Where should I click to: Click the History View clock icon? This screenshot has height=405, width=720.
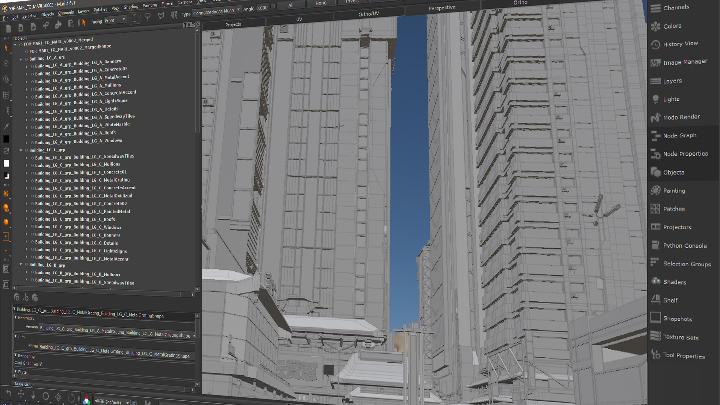pyautogui.click(x=653, y=44)
